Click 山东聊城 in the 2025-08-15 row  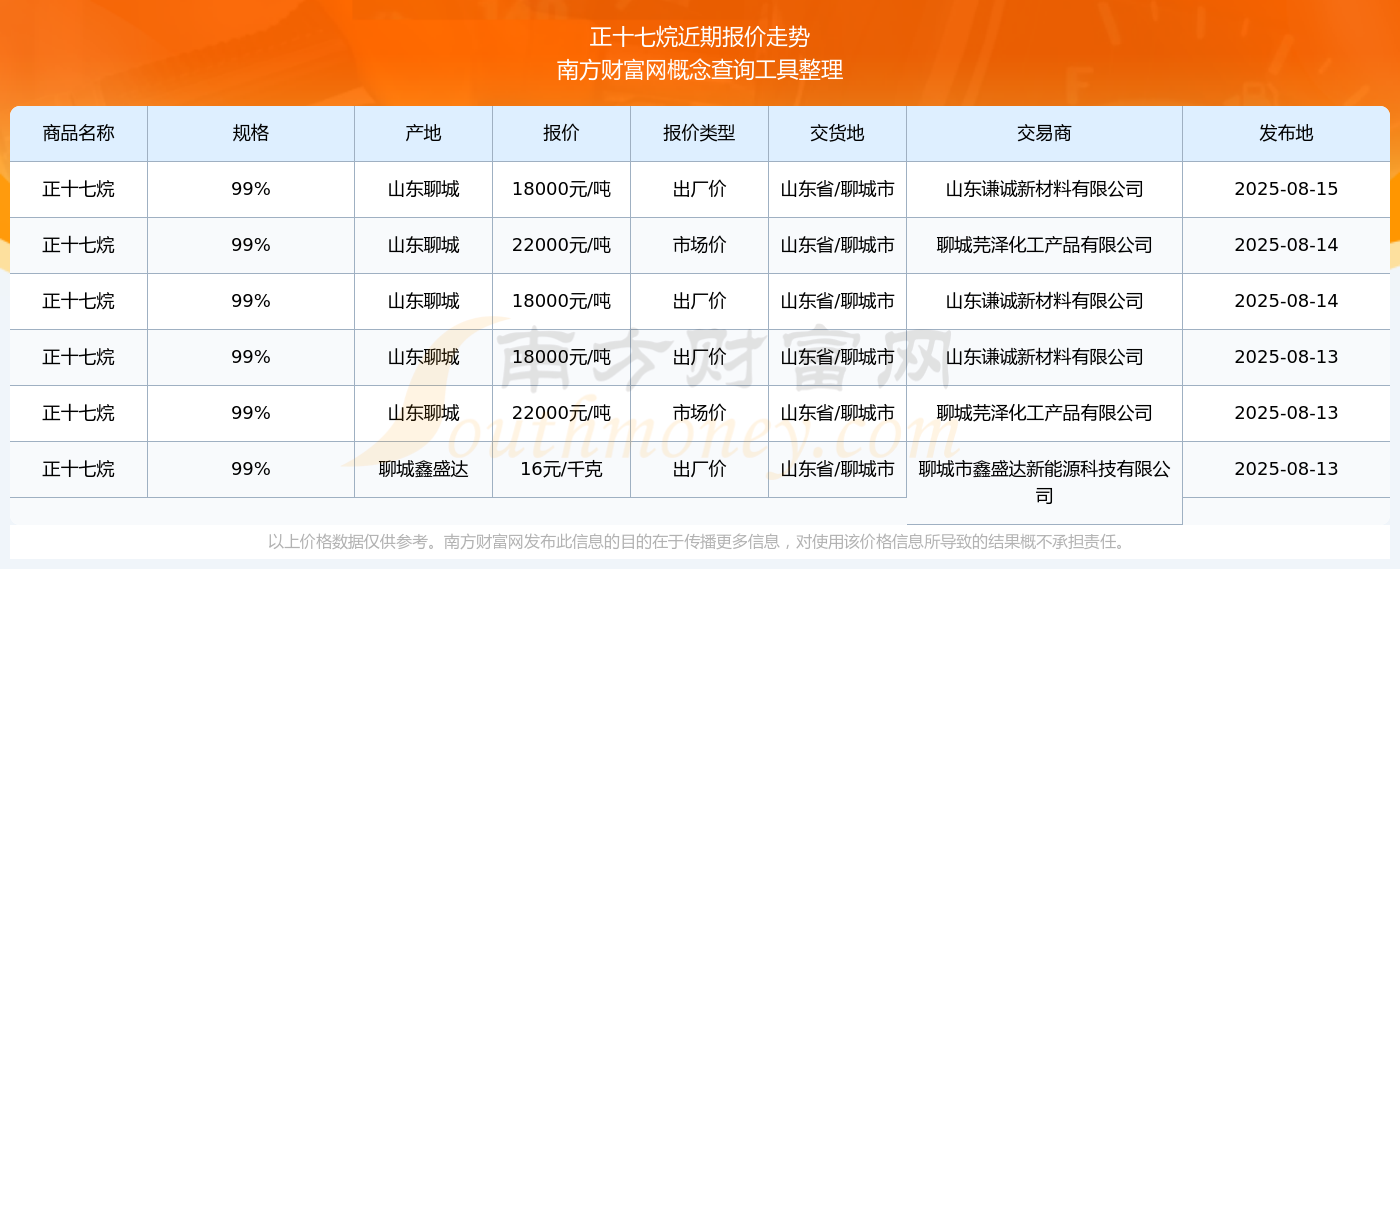pos(424,189)
